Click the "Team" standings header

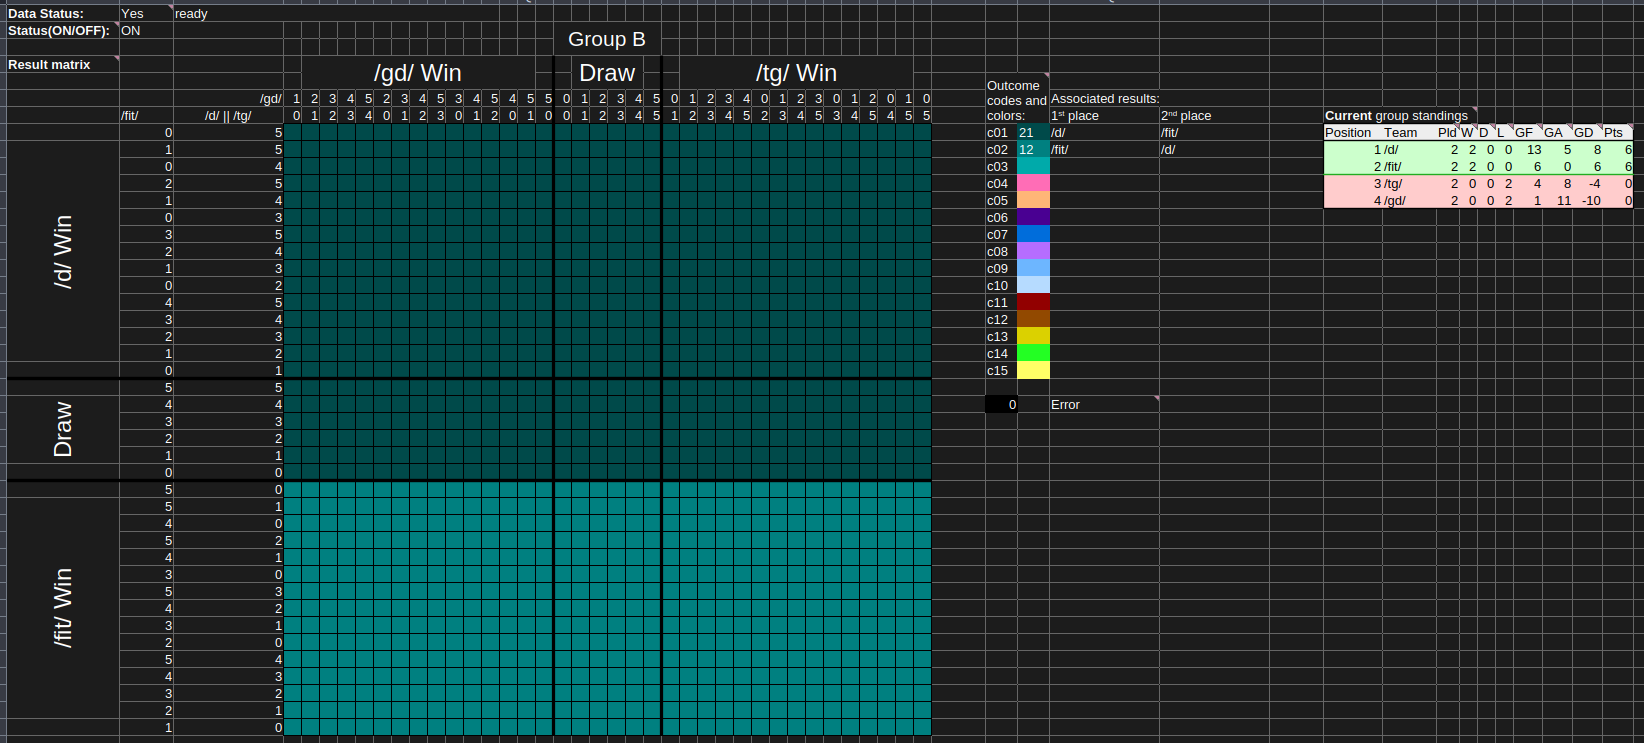1400,133
